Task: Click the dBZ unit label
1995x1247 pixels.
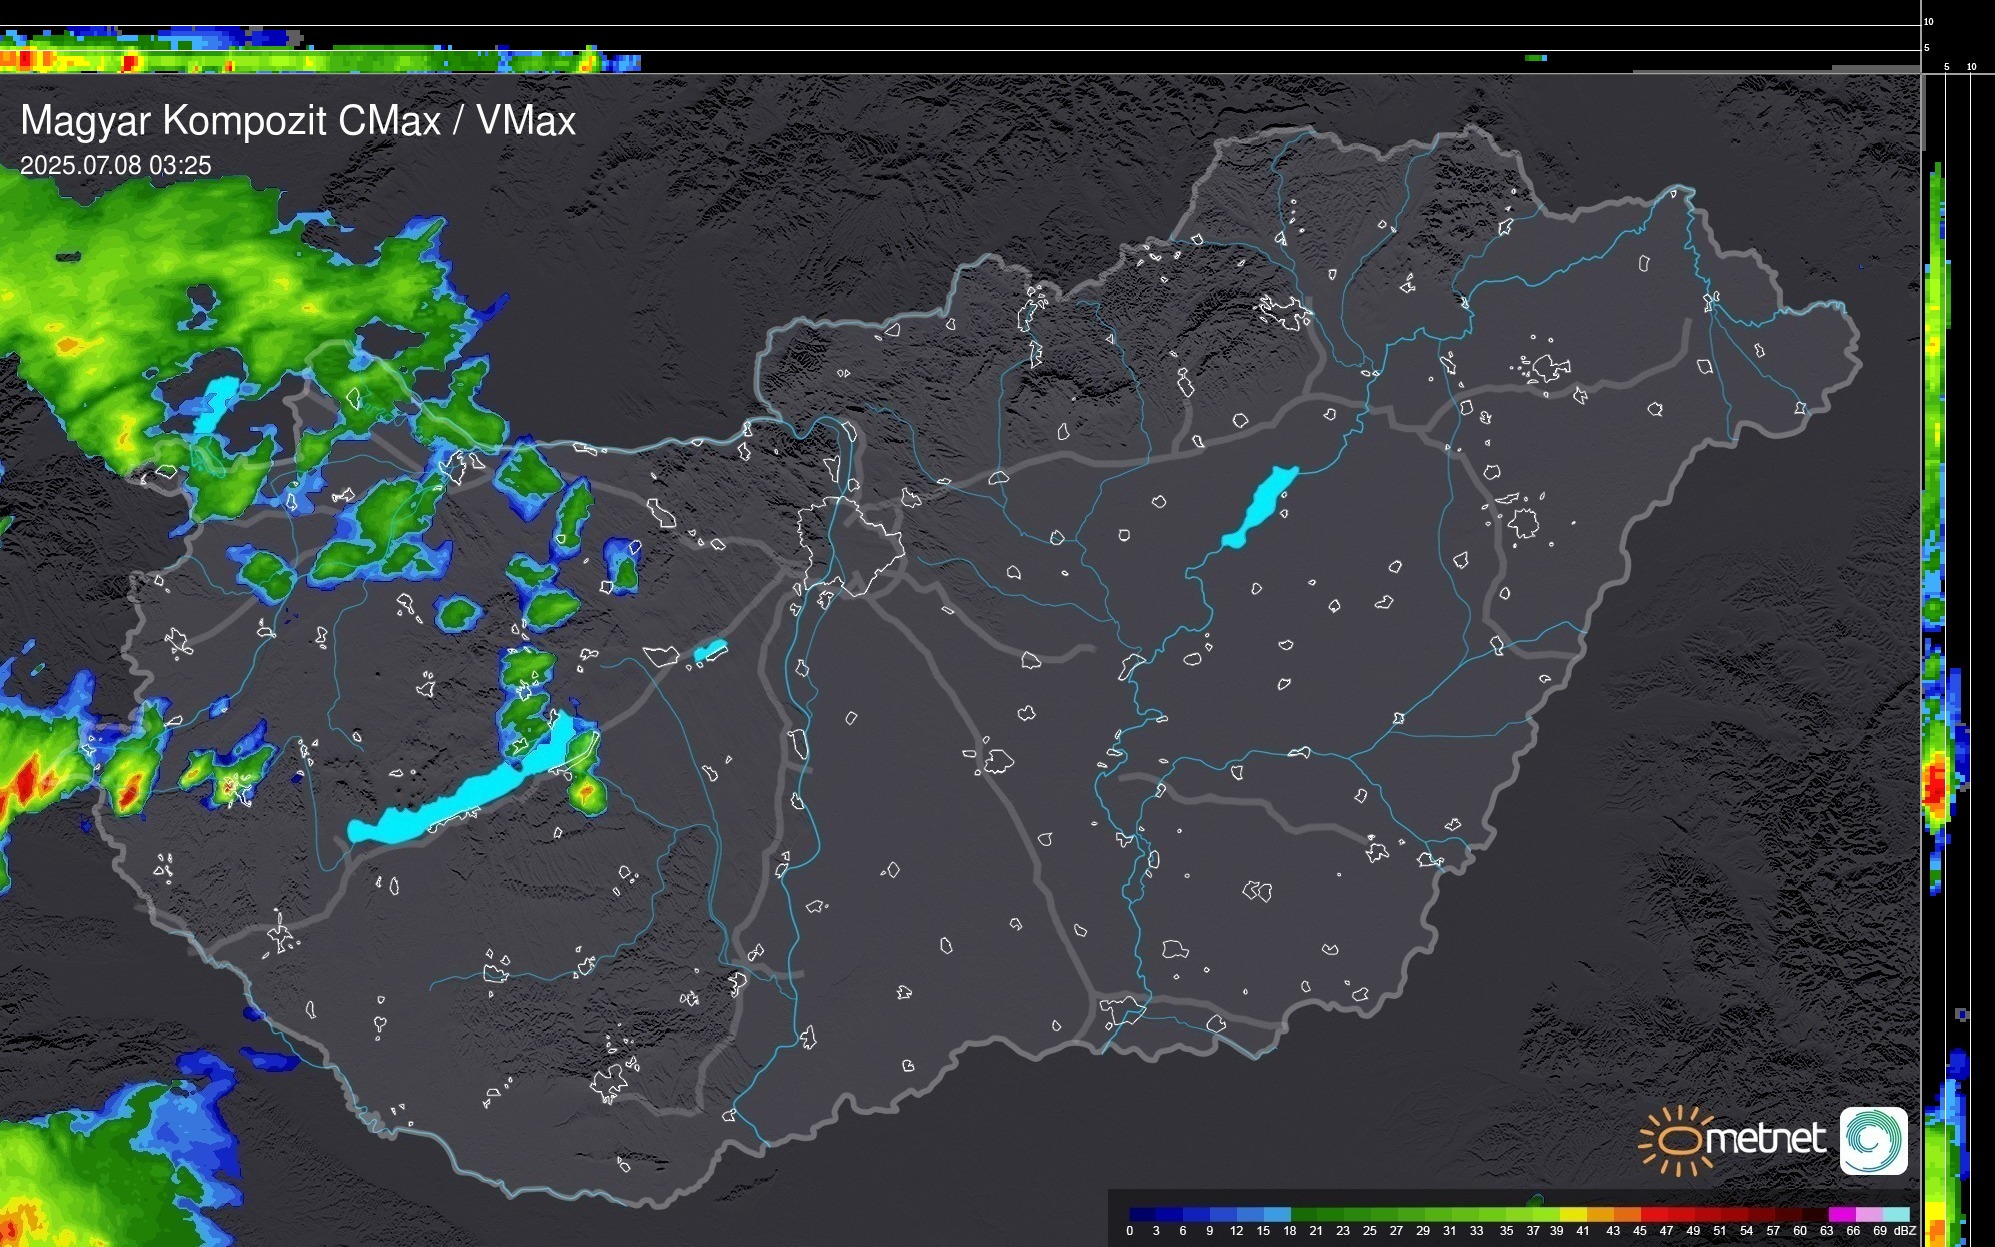Action: [1905, 1231]
